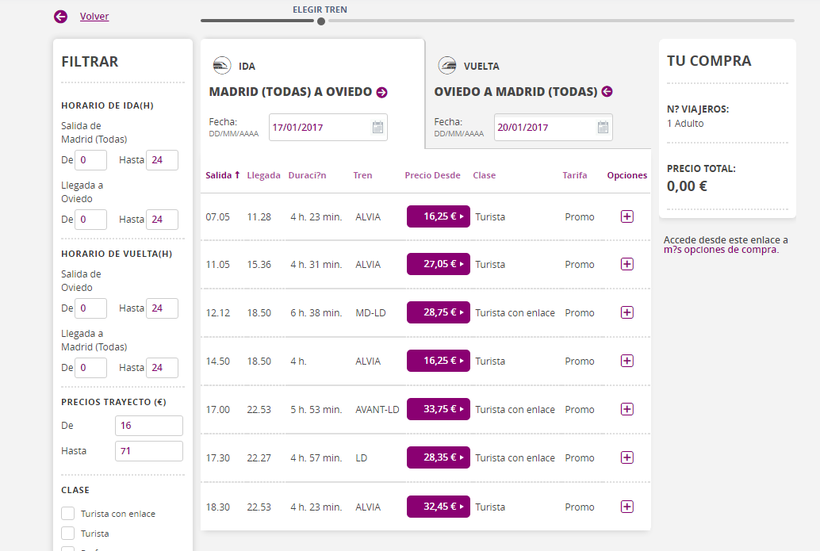
Task: Switch to the VUELTA tab
Action: coord(480,66)
